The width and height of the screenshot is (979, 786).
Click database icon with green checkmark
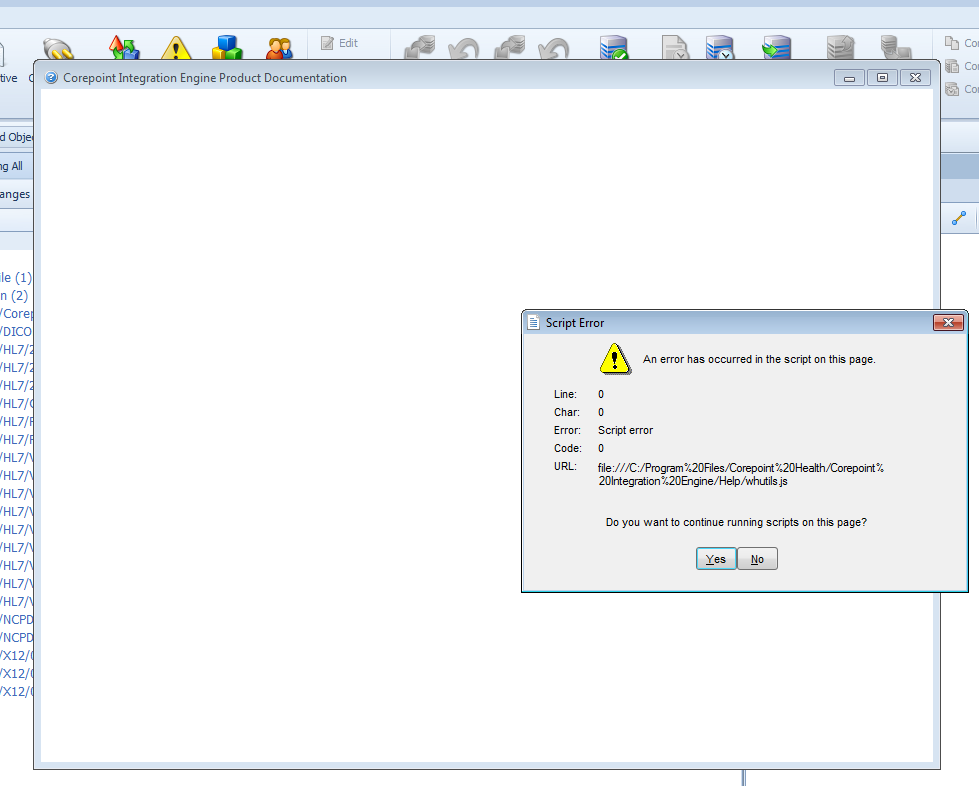click(x=613, y=48)
